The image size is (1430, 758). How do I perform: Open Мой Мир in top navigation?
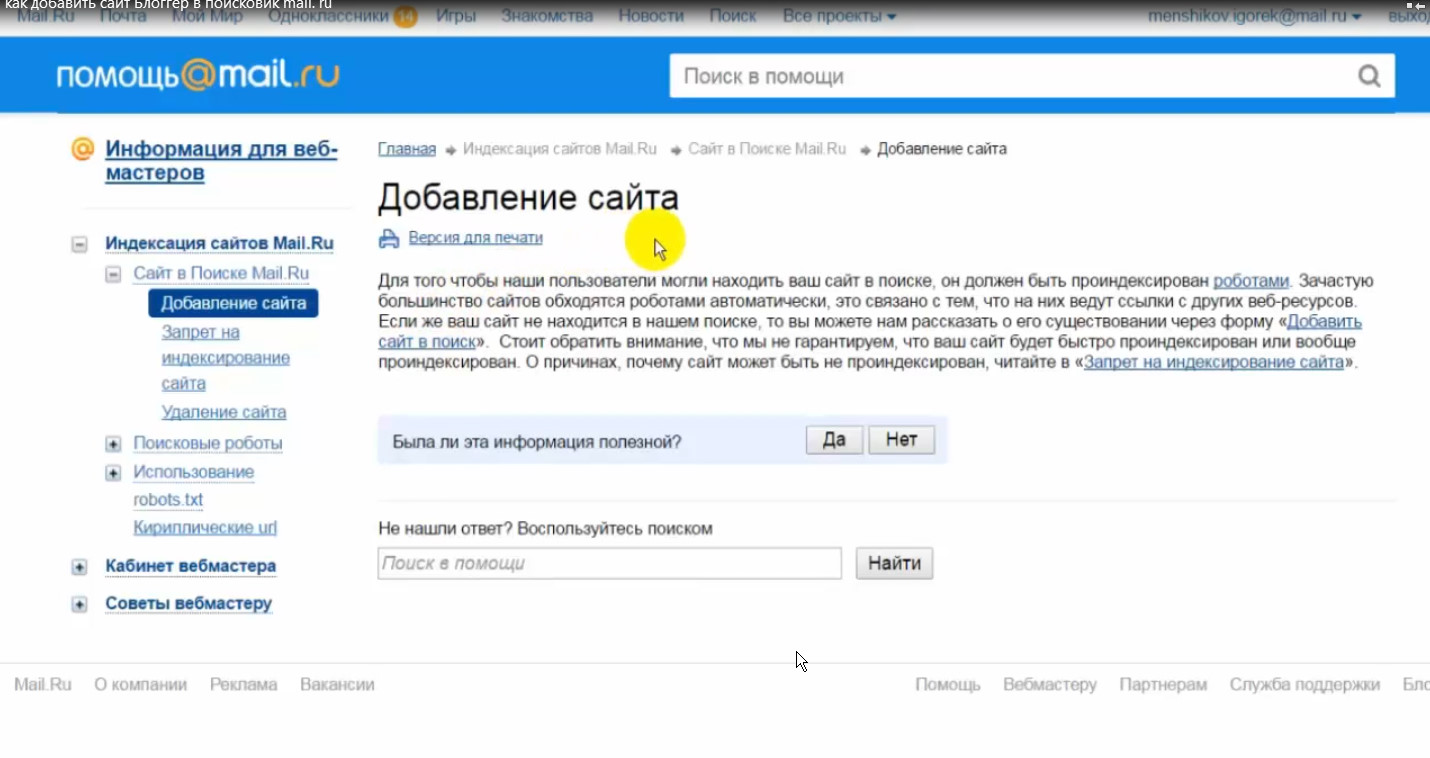[207, 16]
